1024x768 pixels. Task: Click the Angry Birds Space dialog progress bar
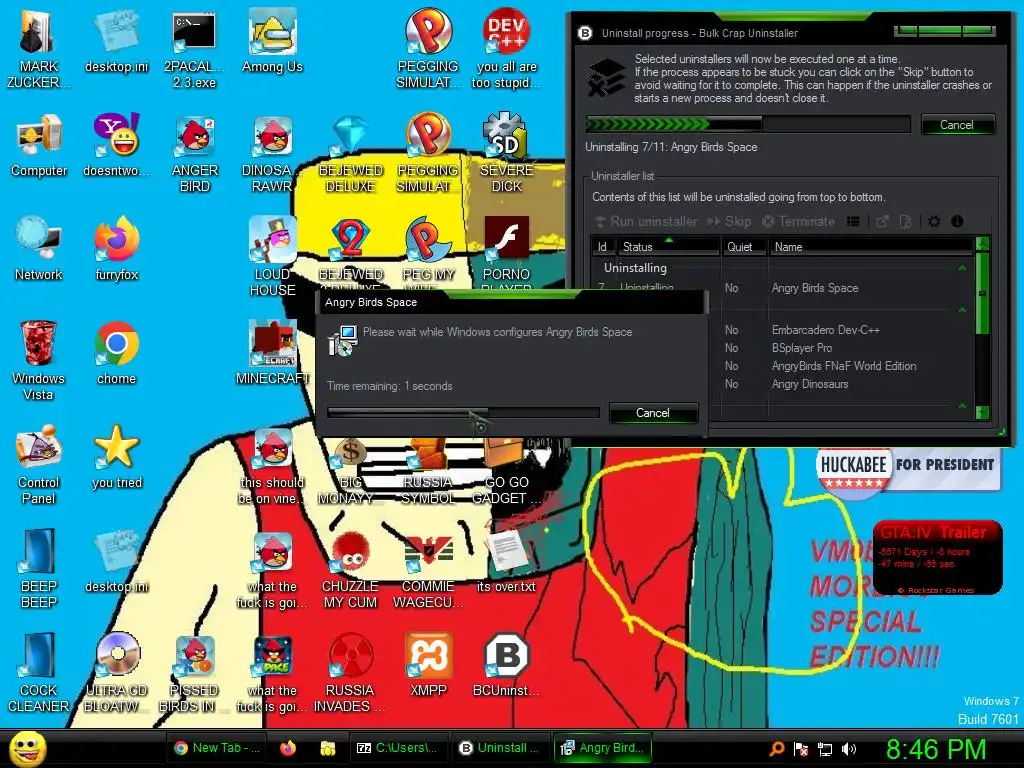tap(463, 413)
